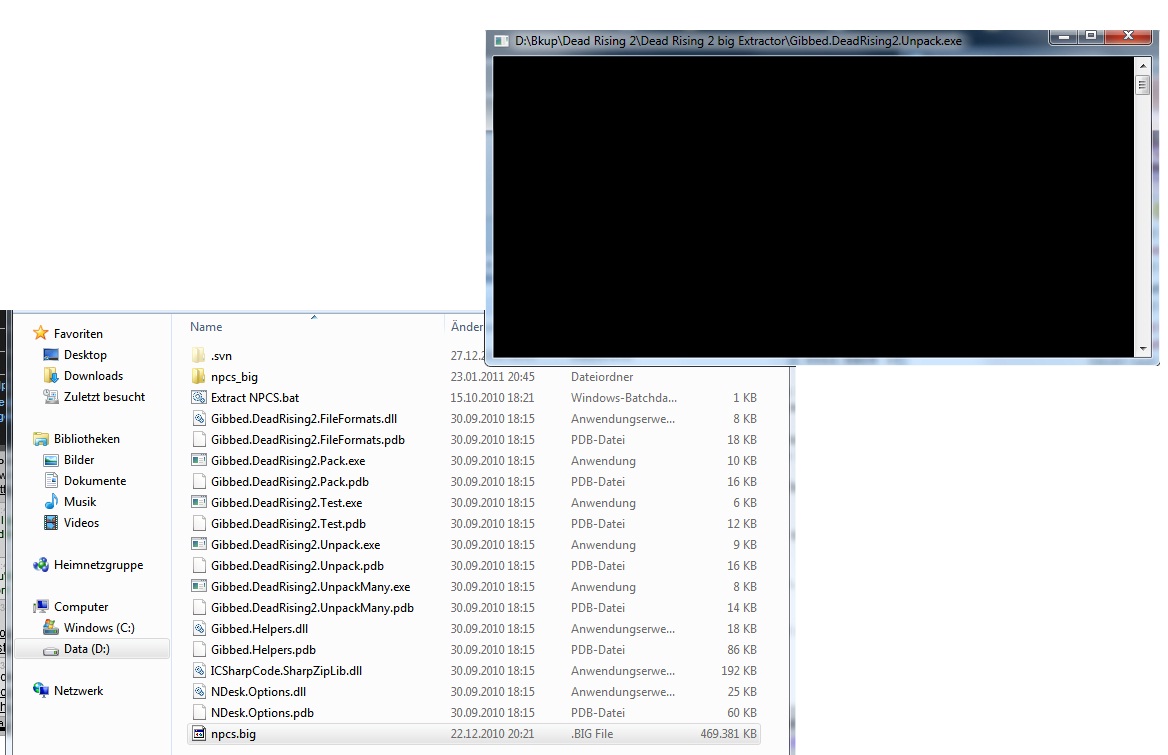Click Gibbed.DeadRising2.FileFormats.dll file icon
This screenshot has width=1168, height=755.
[198, 418]
